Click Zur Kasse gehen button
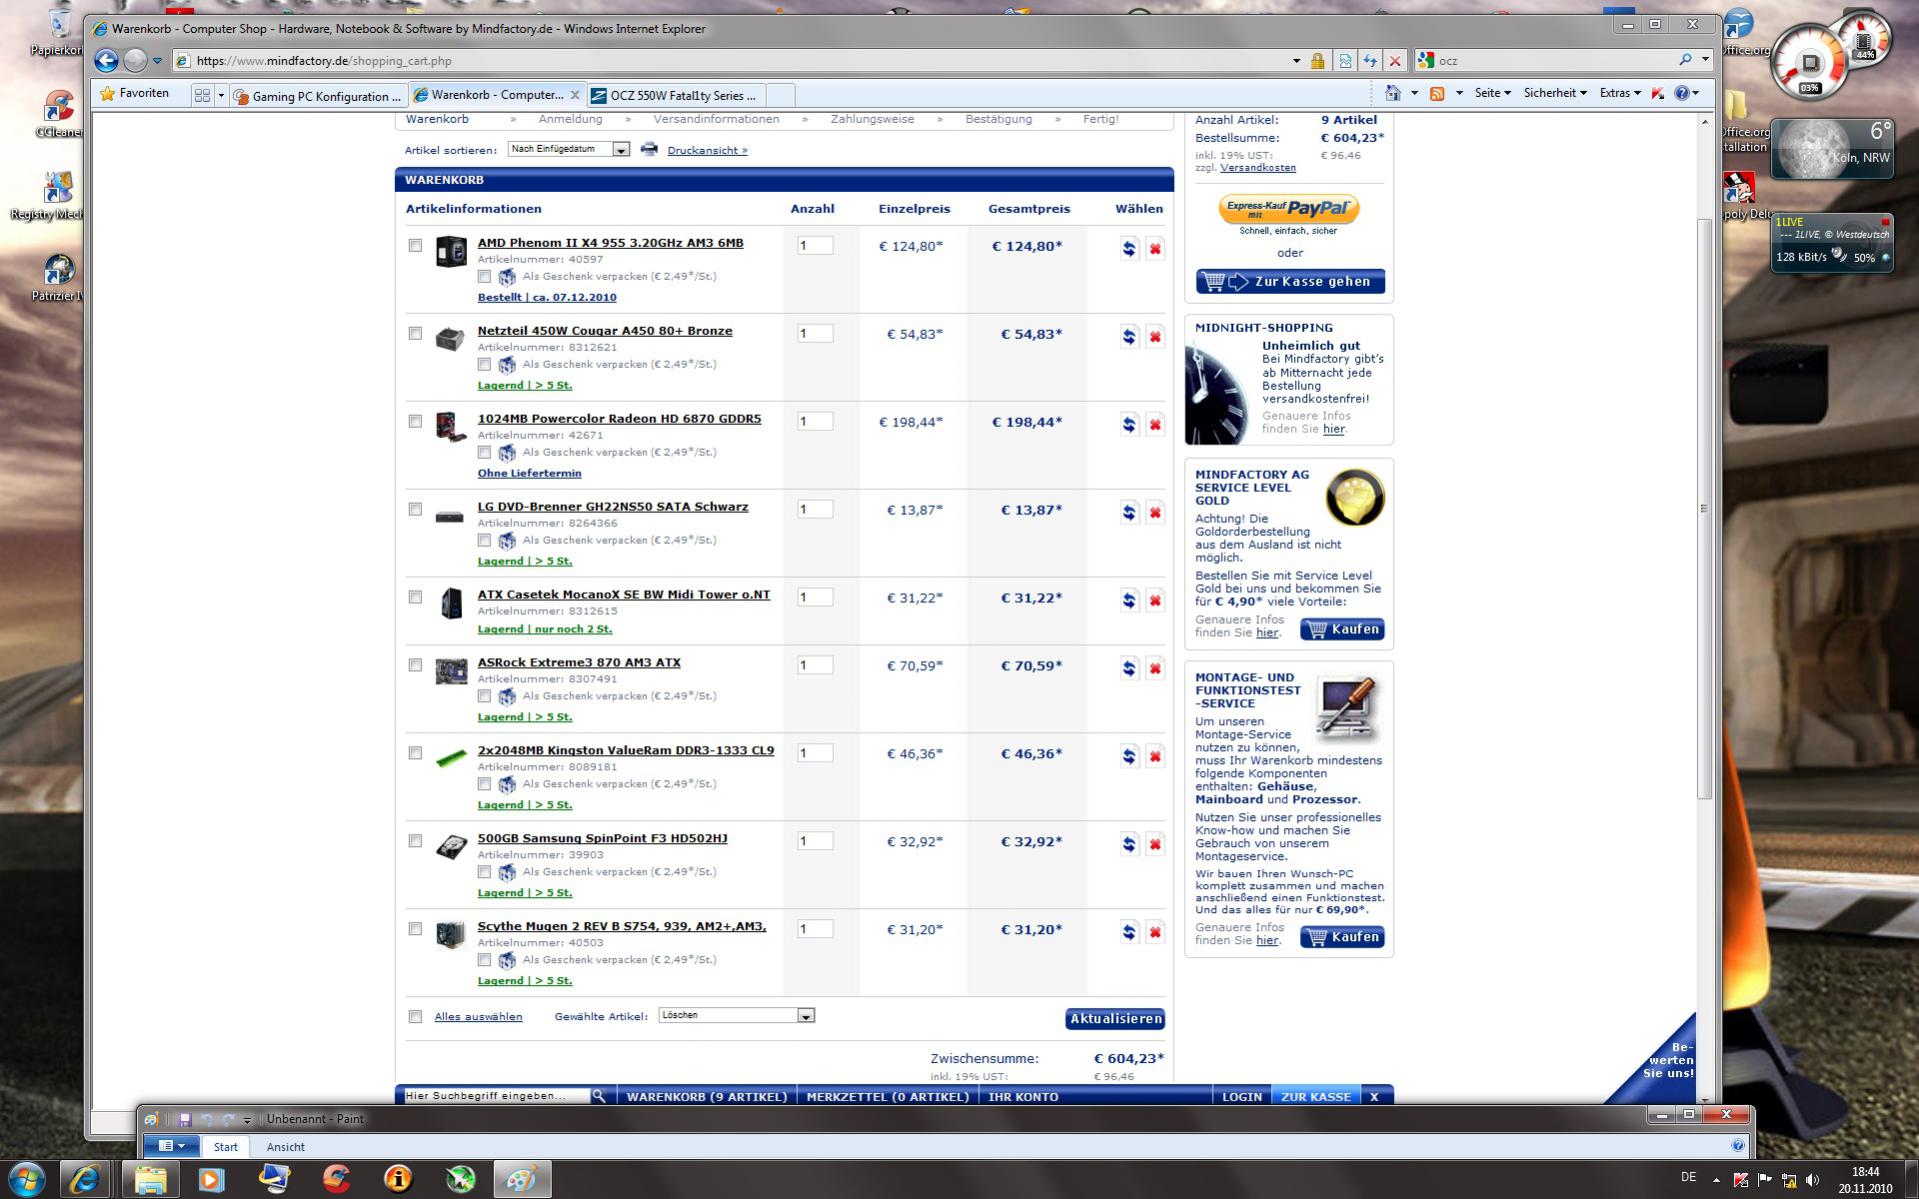1919x1199 pixels. (x=1290, y=282)
